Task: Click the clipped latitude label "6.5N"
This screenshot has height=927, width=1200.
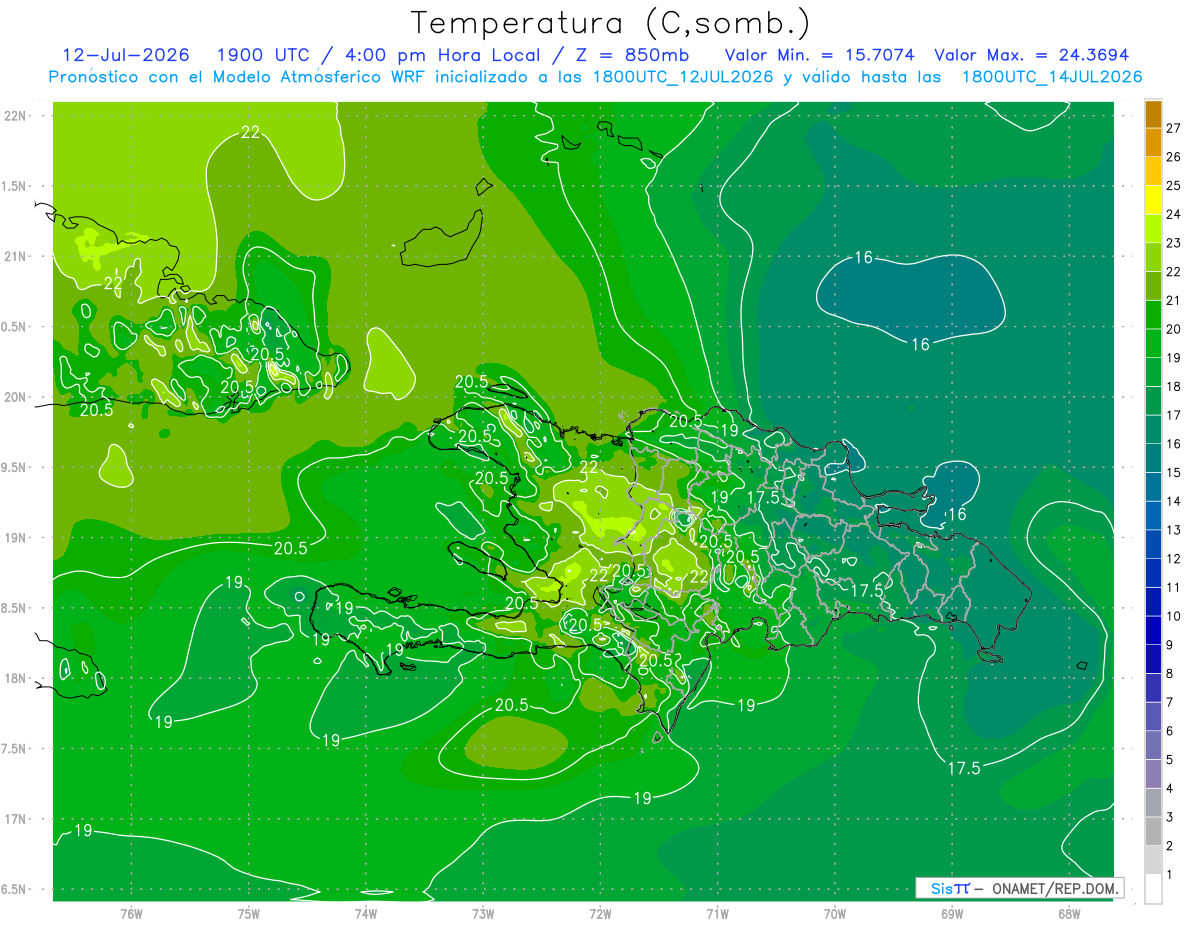Action: coord(15,889)
